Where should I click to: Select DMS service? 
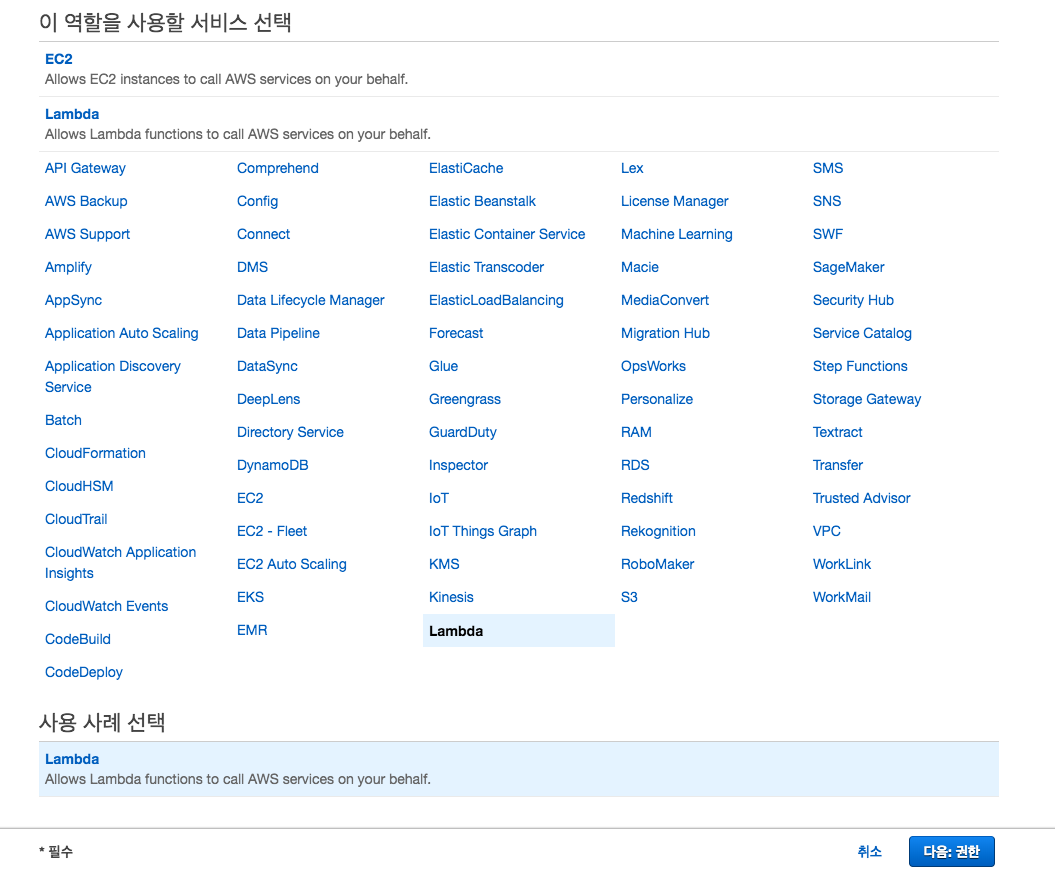click(x=252, y=267)
